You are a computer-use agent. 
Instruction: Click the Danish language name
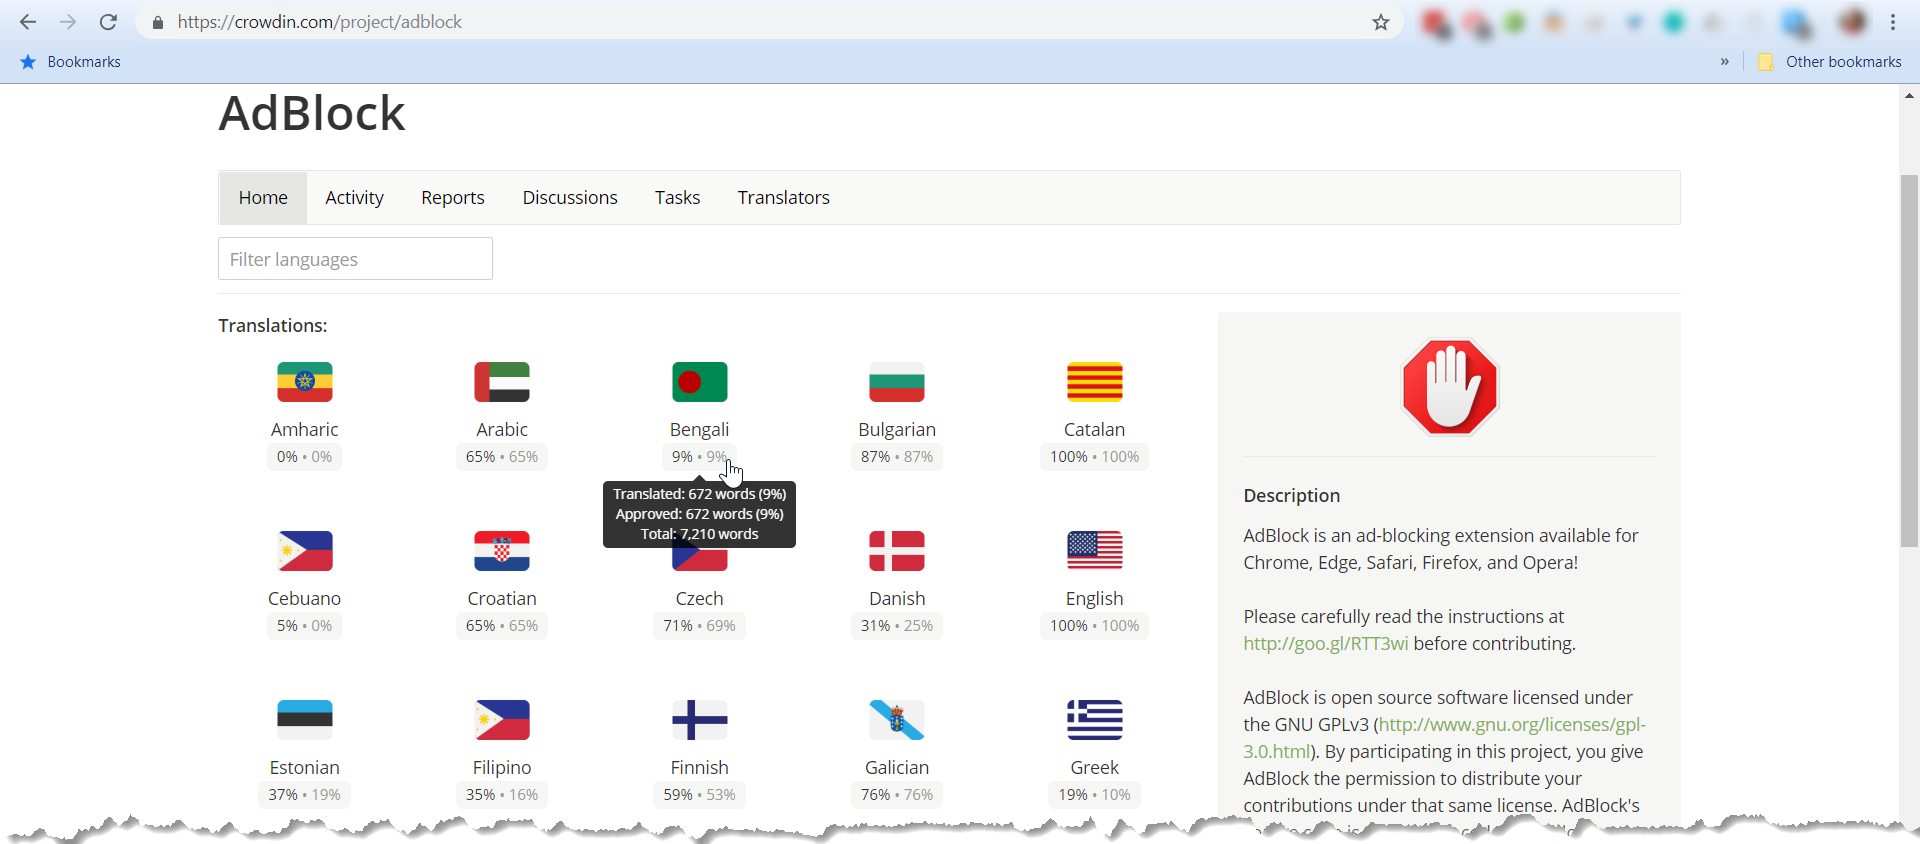tap(897, 598)
